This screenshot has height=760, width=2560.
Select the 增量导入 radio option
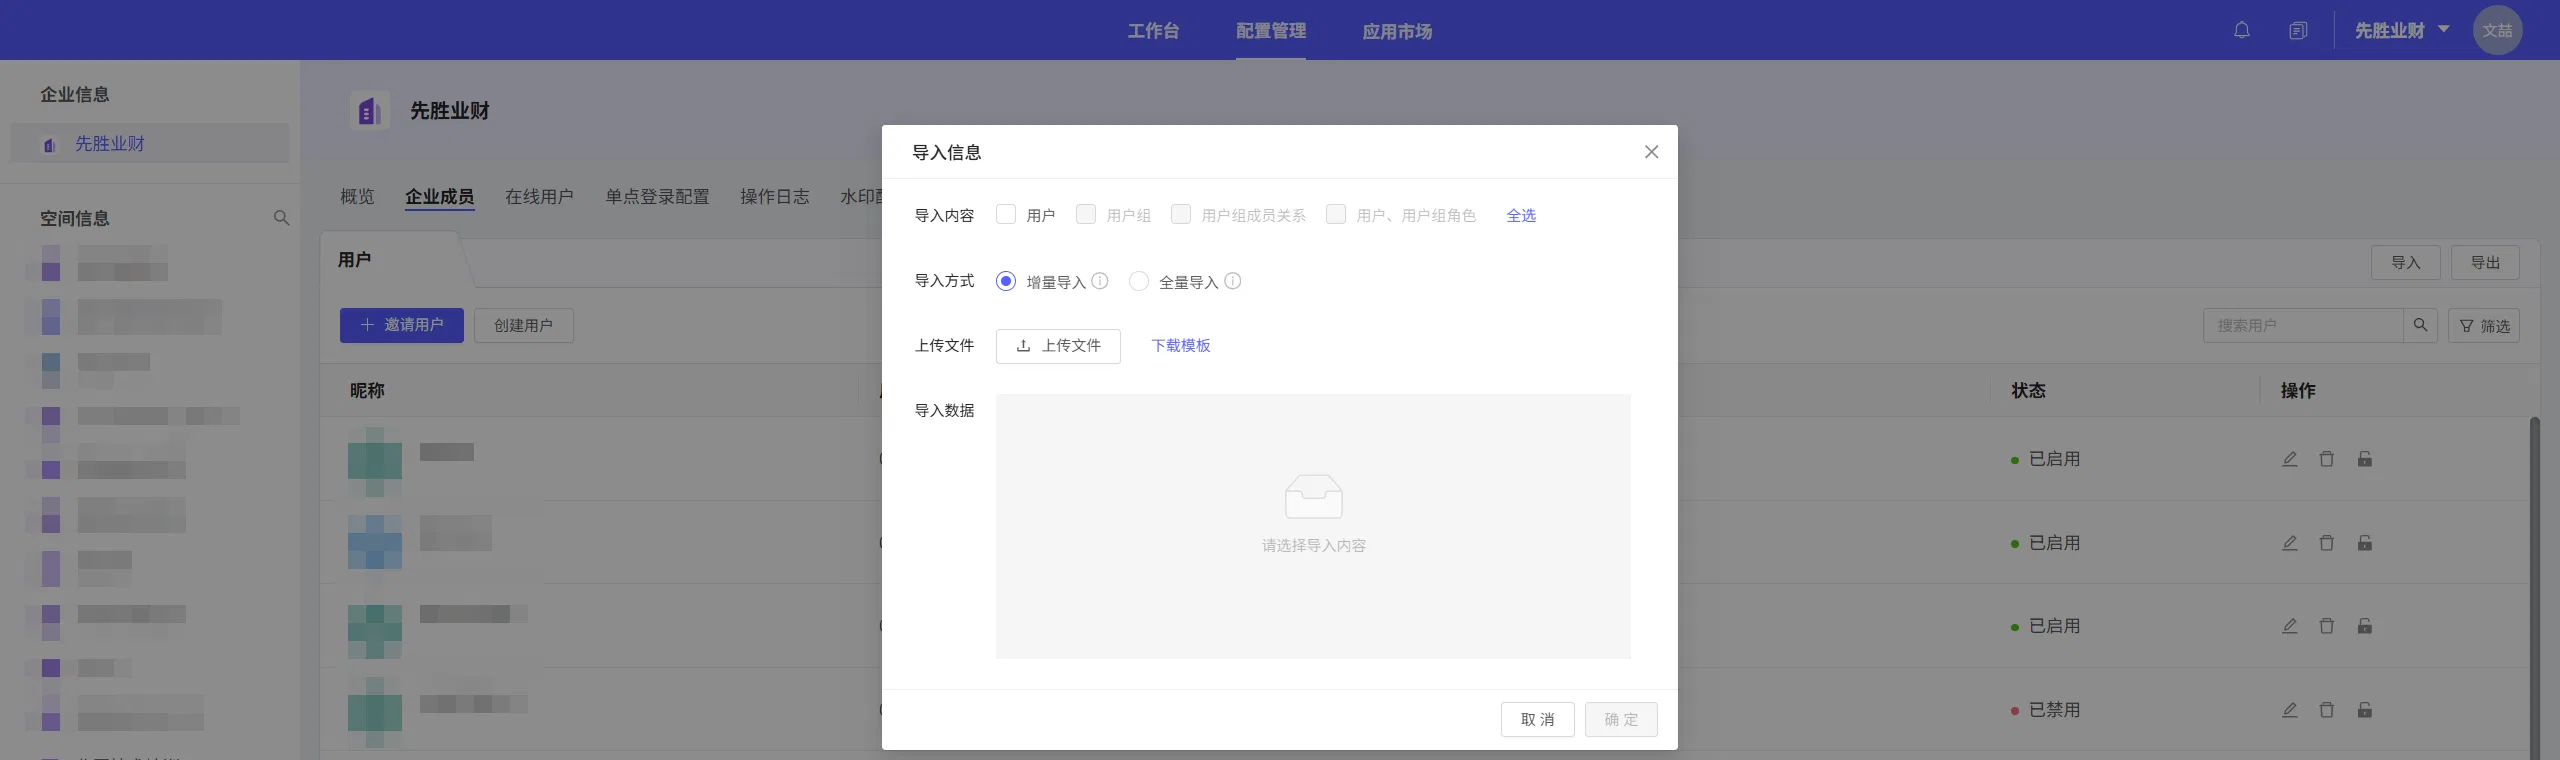(1006, 281)
